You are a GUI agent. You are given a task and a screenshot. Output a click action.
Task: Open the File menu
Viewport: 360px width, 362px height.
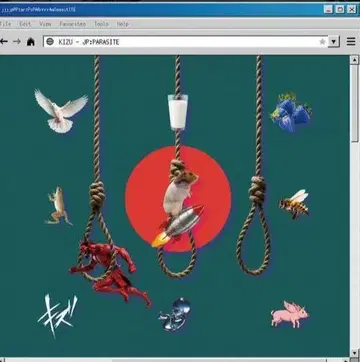coord(5,24)
